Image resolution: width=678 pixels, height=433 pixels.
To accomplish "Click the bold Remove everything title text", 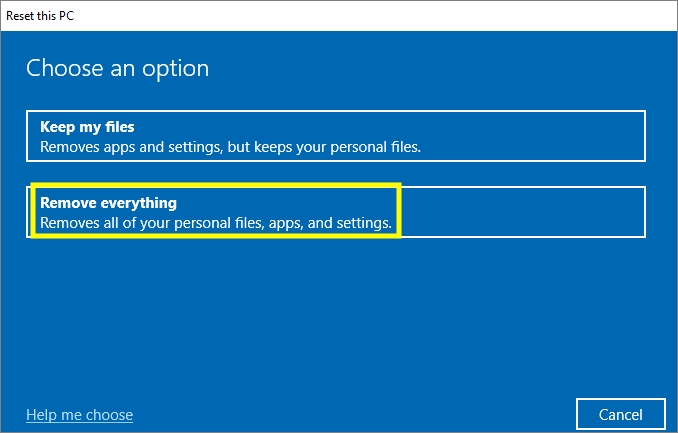I will (x=108, y=202).
